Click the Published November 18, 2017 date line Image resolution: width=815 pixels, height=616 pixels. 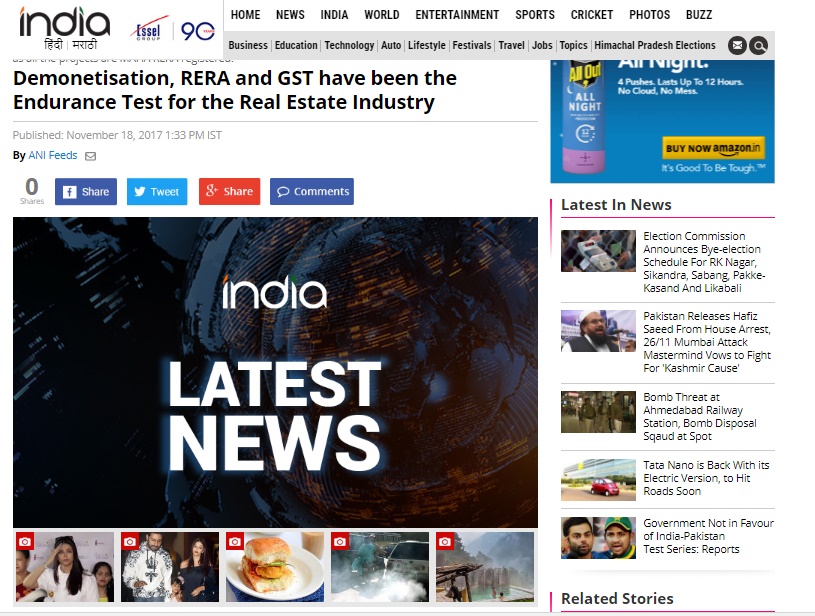click(117, 135)
